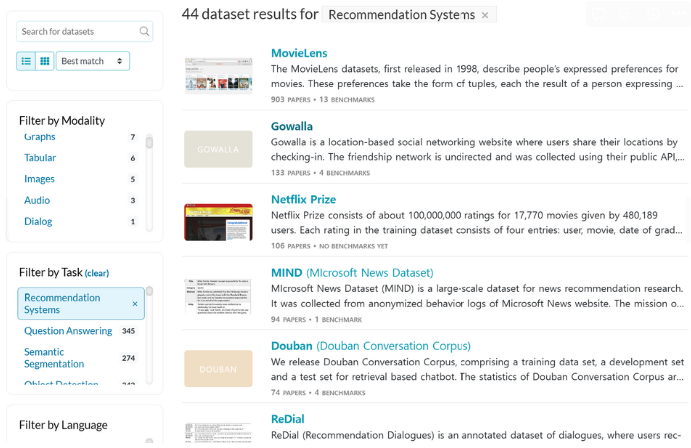
Task: Filter by Semantic Segmentation task
Action: click(x=54, y=358)
